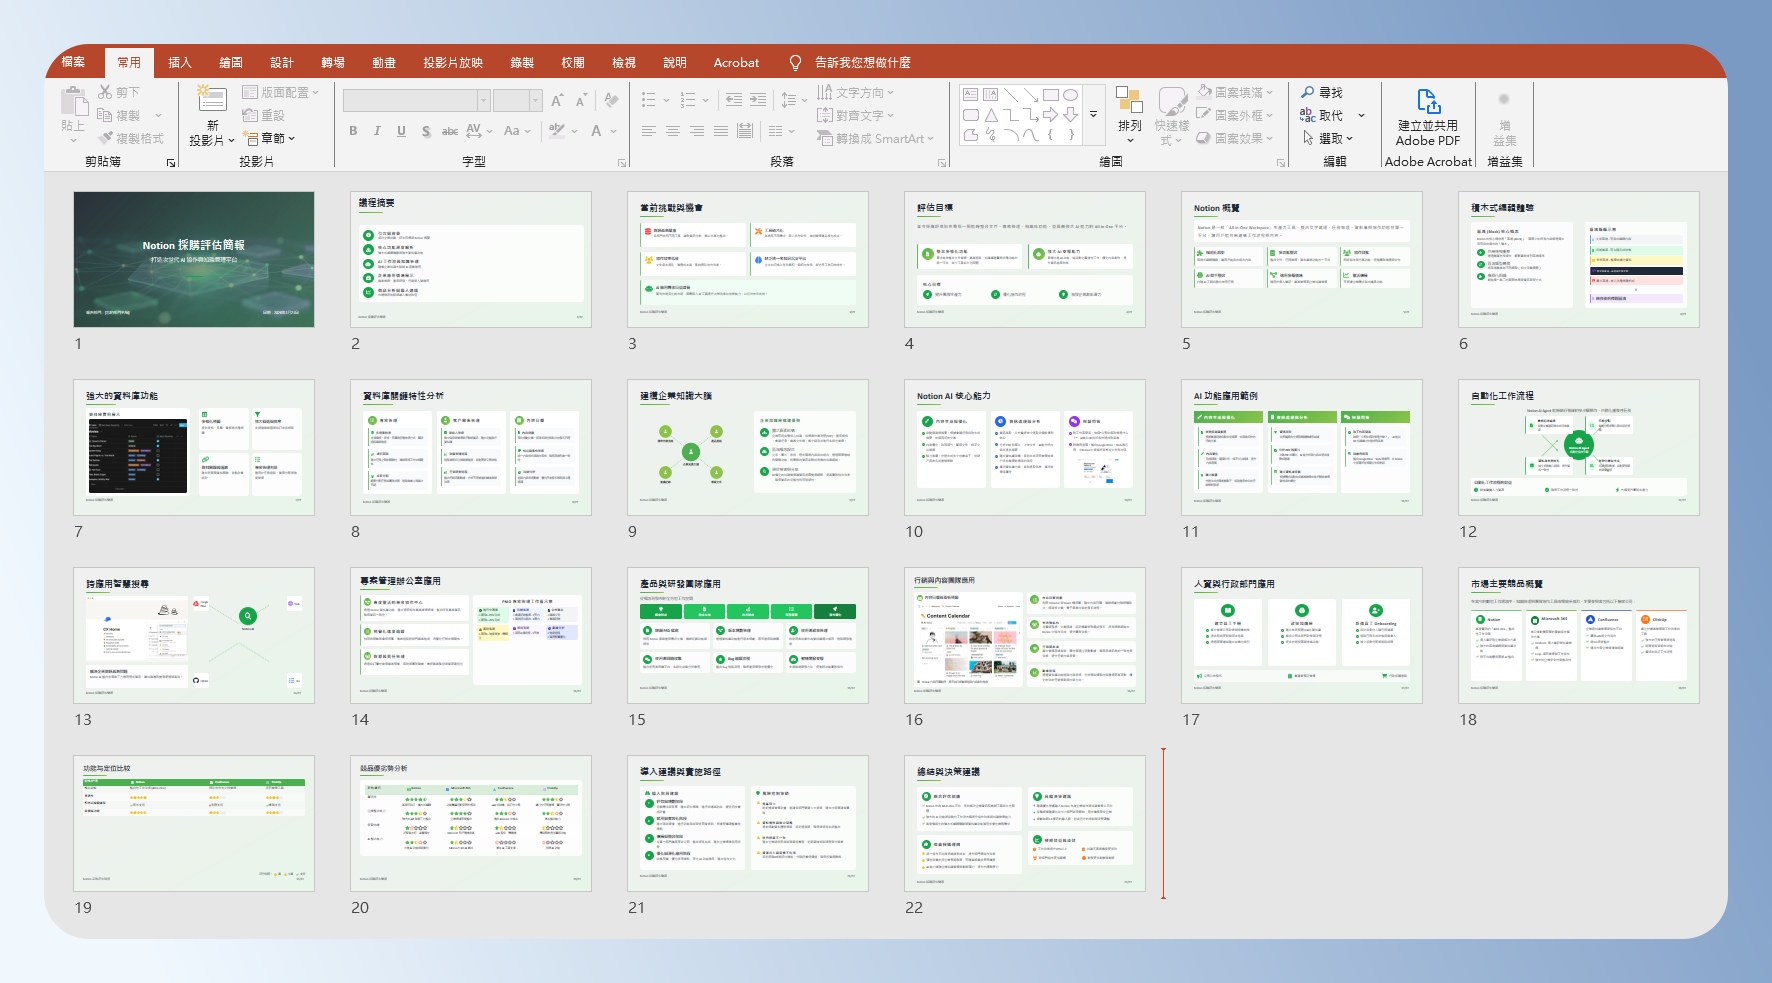Click the Find magnifier icon
Screen dimensions: 1772x983
pyautogui.click(x=1308, y=92)
